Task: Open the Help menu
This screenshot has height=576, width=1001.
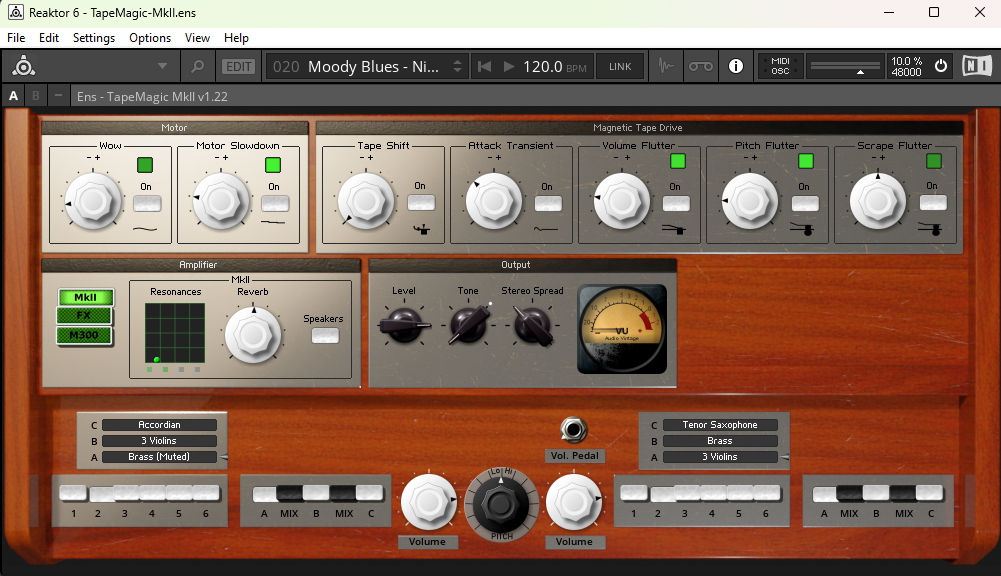Action: 236,38
